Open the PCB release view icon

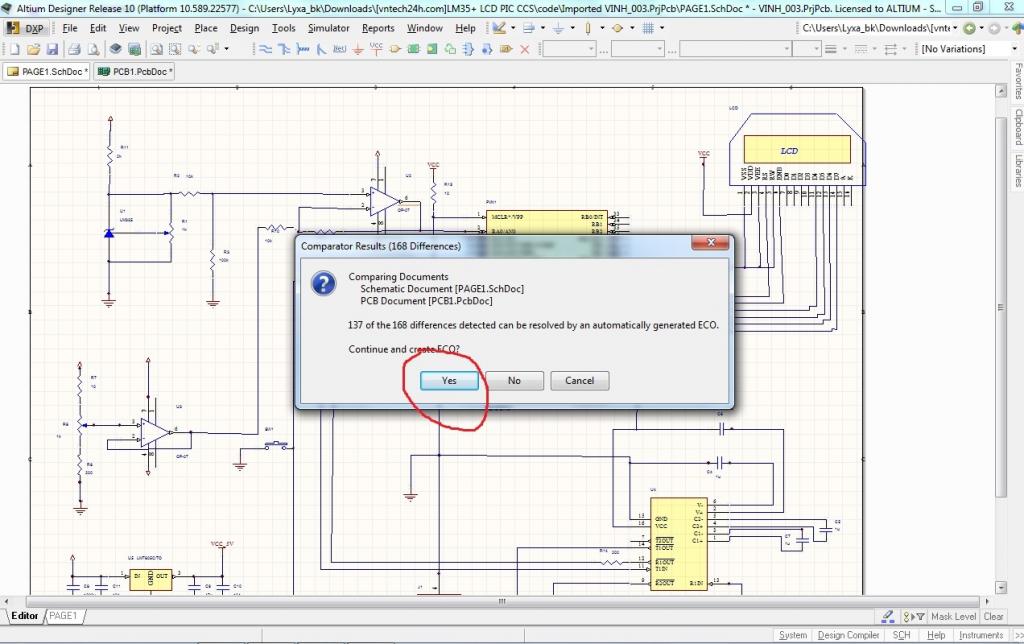click(x=135, y=49)
